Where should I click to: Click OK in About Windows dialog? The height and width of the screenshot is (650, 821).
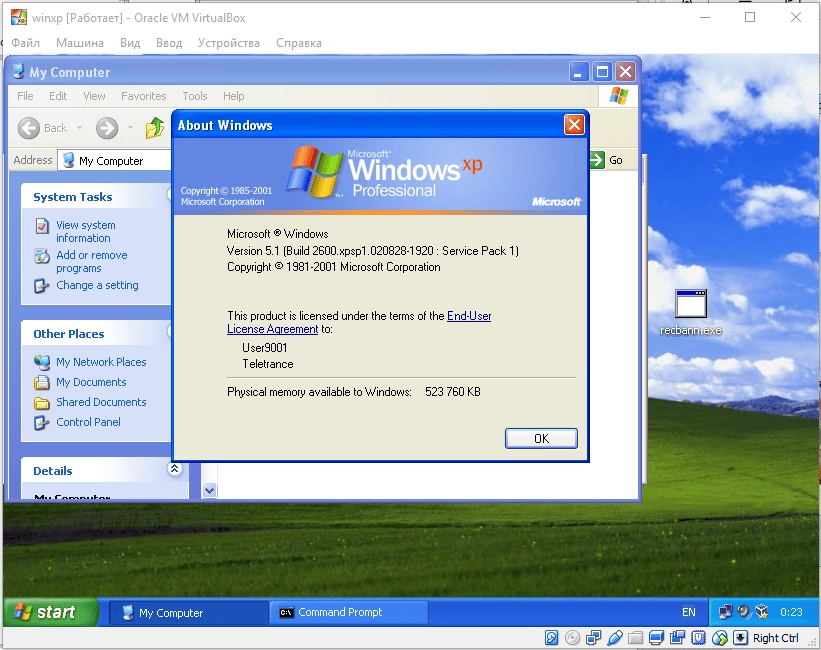(x=541, y=438)
